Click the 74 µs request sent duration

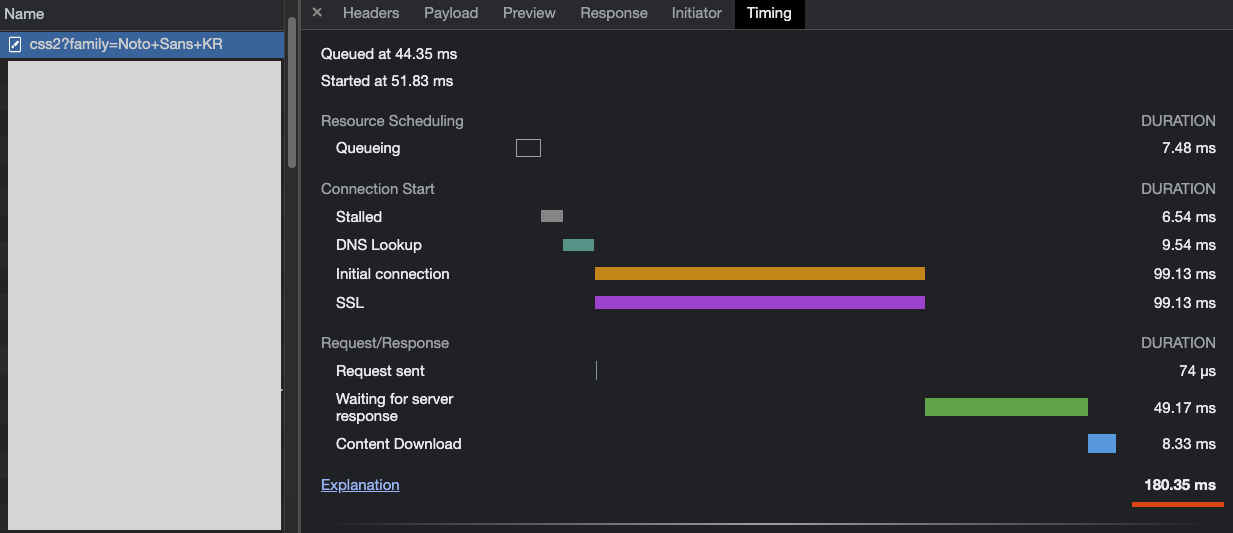tap(1198, 371)
